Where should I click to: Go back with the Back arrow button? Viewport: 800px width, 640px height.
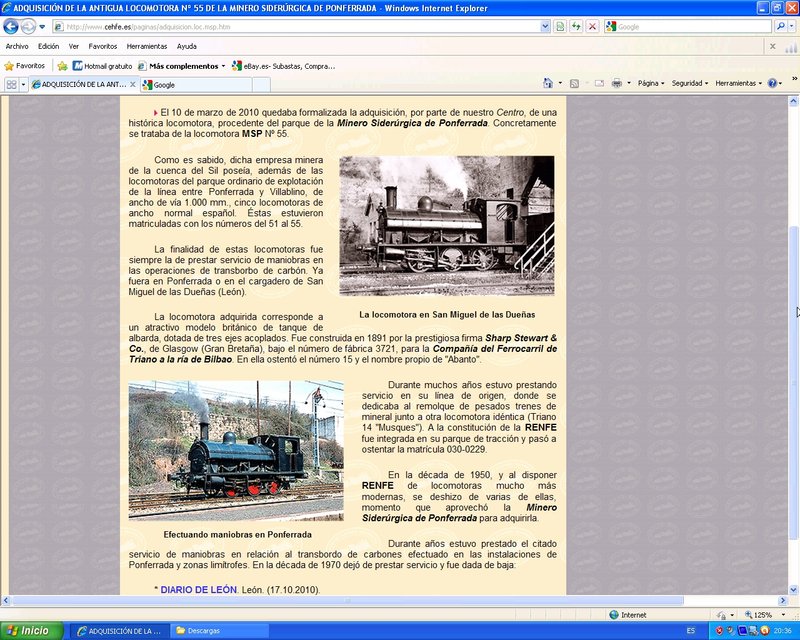pos(11,26)
